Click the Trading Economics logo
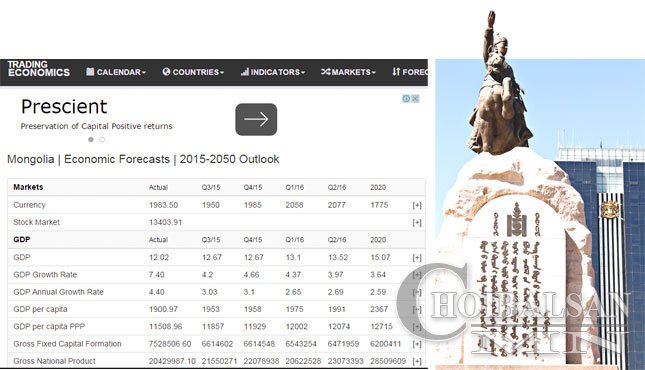Viewport: 645px width, 370px height. point(39,69)
